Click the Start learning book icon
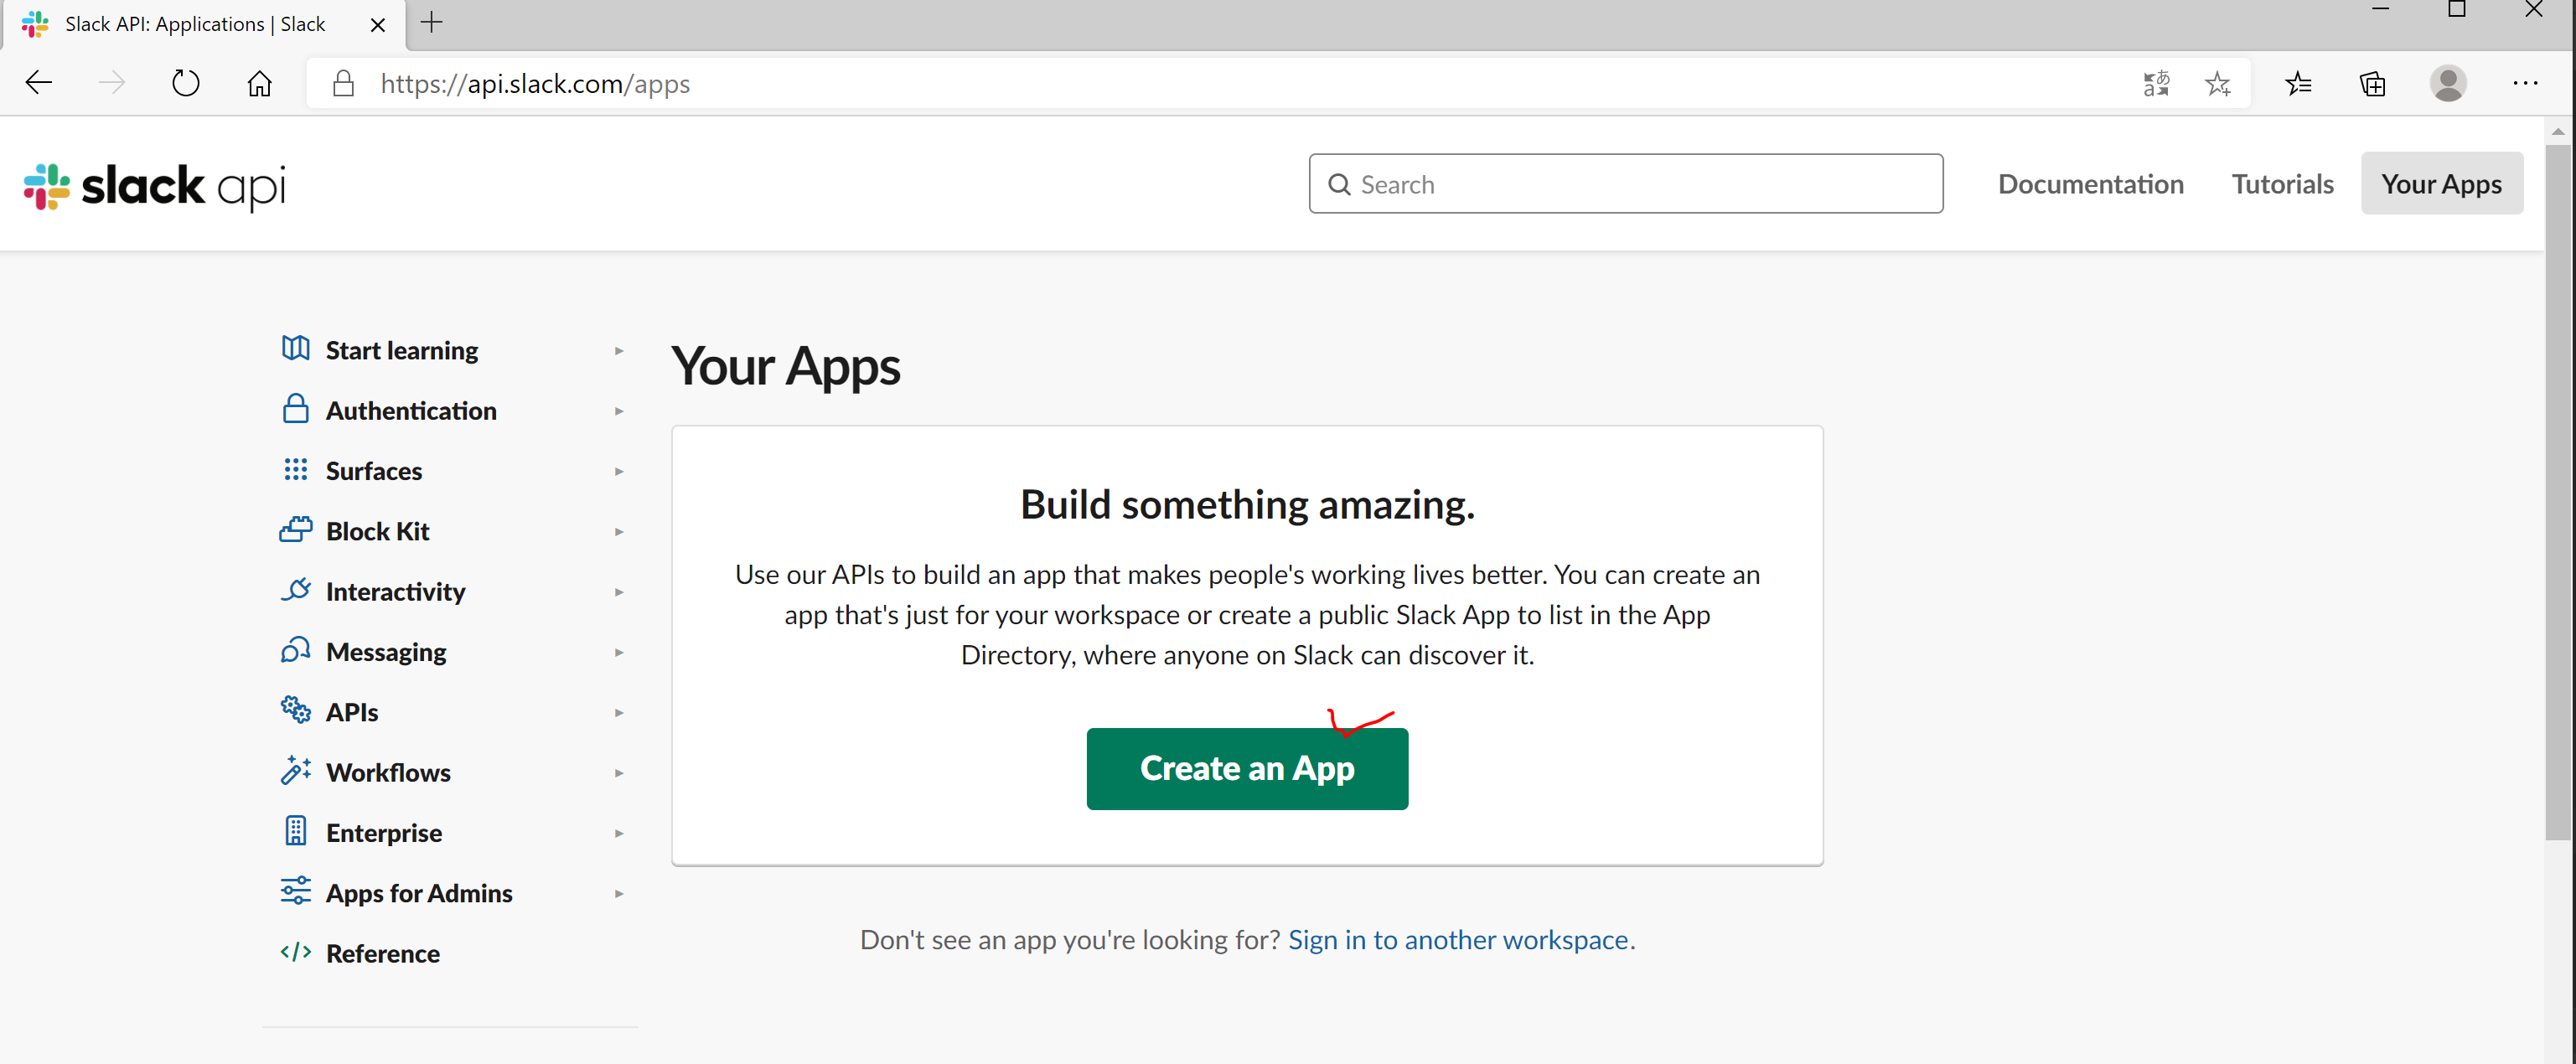Viewport: 2576px width, 1064px height. point(295,349)
